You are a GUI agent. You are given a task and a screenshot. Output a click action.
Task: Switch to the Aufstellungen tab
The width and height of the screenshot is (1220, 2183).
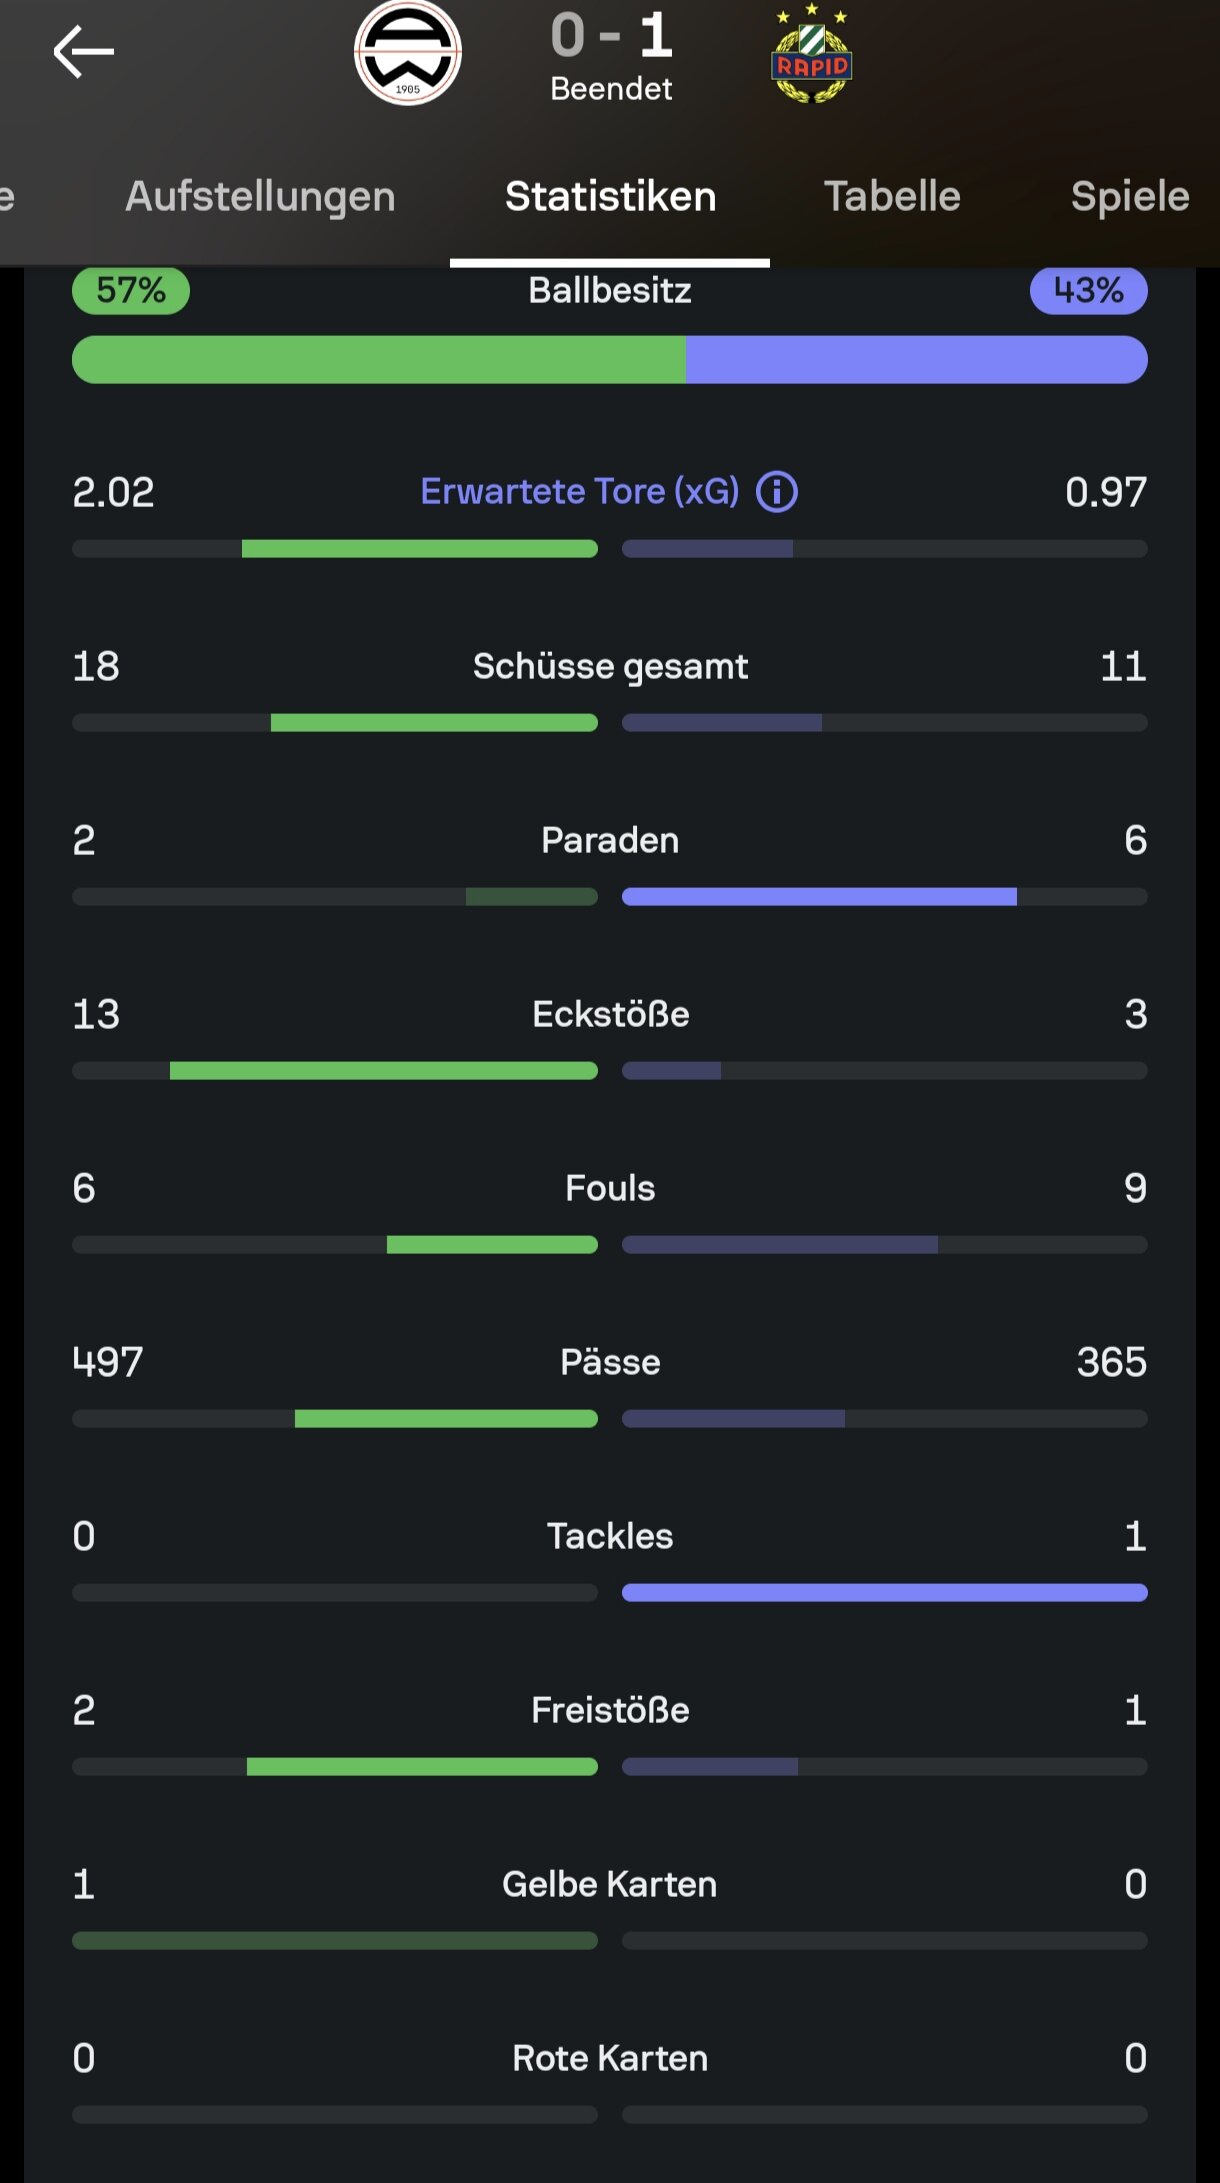pos(260,196)
